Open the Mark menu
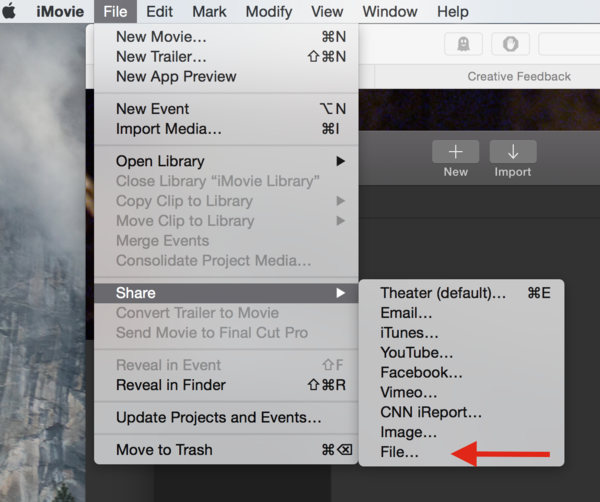Image resolution: width=600 pixels, height=502 pixels. (x=209, y=11)
